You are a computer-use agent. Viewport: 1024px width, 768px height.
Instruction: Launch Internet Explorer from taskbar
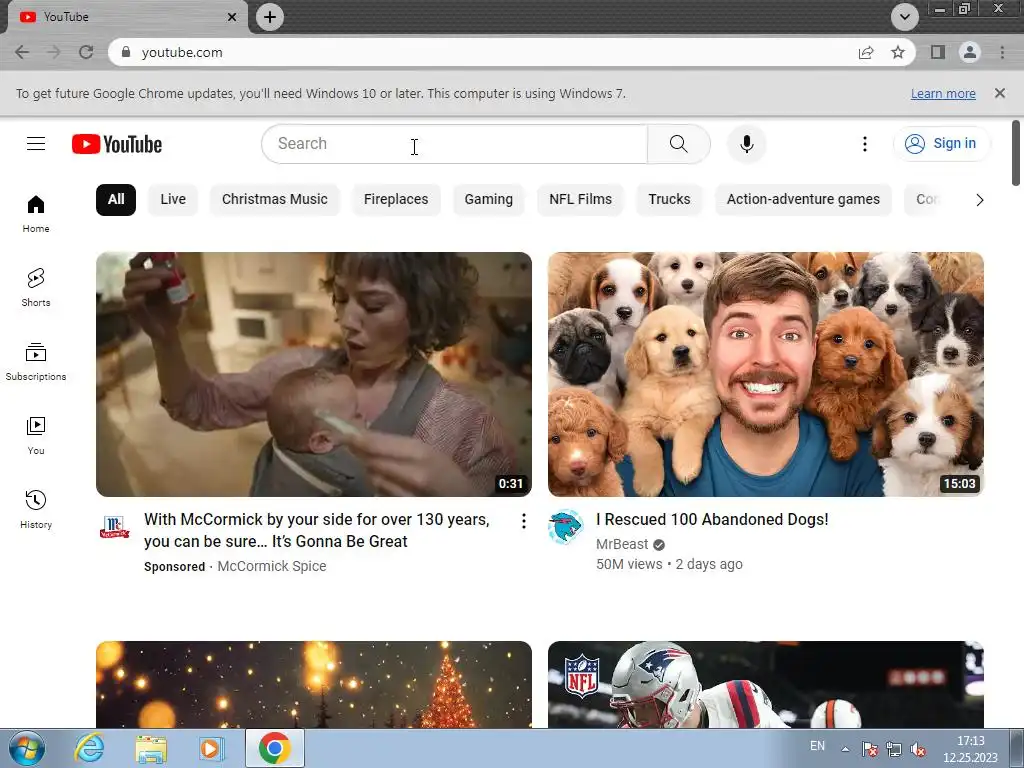pyautogui.click(x=89, y=748)
